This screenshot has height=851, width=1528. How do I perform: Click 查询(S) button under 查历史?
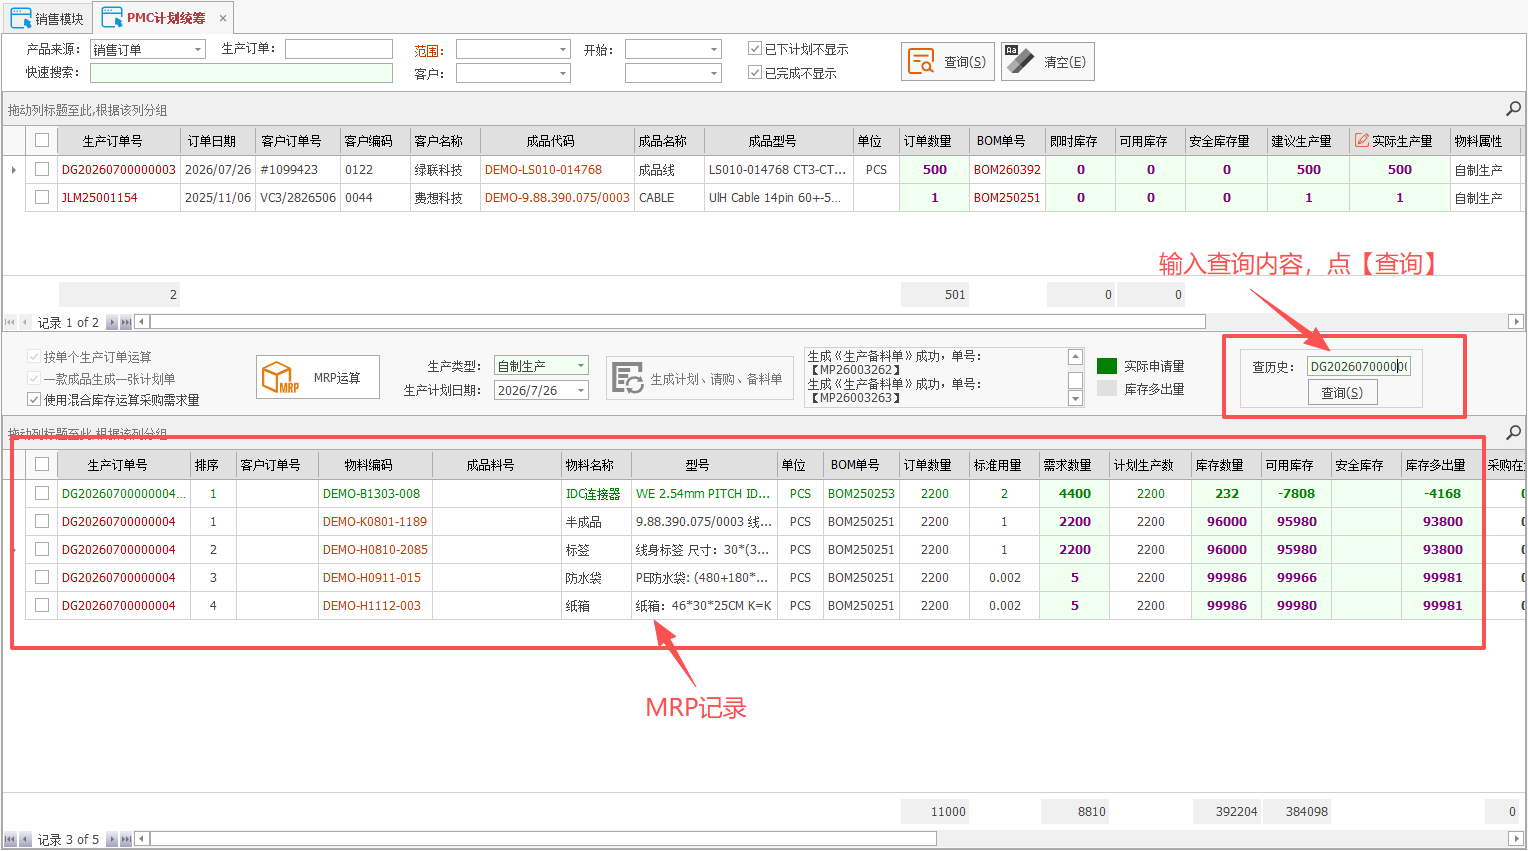[x=1342, y=393]
